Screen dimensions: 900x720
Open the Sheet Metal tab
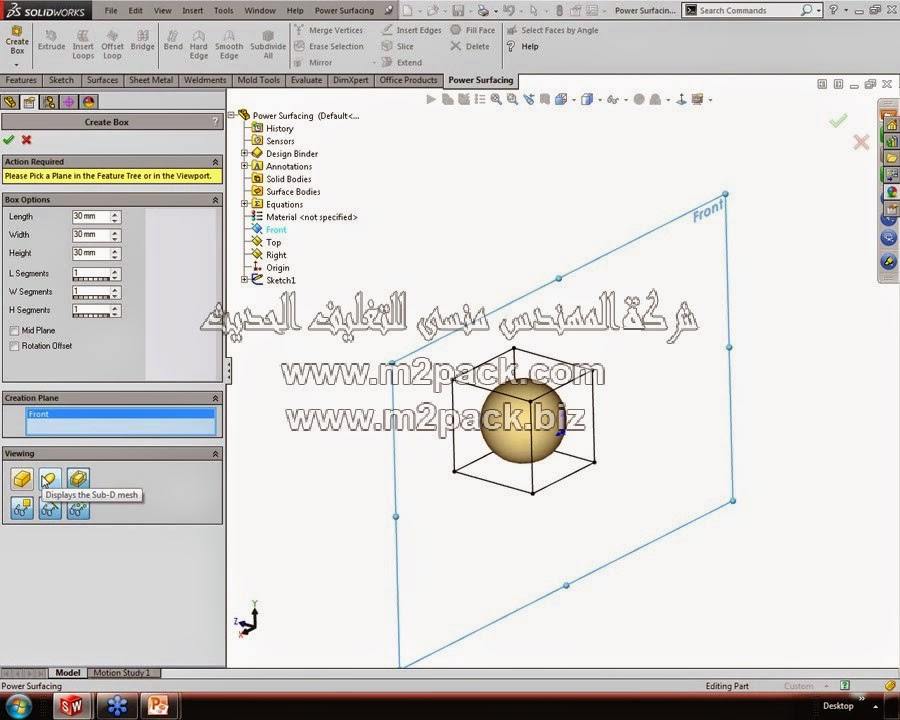[x=151, y=80]
